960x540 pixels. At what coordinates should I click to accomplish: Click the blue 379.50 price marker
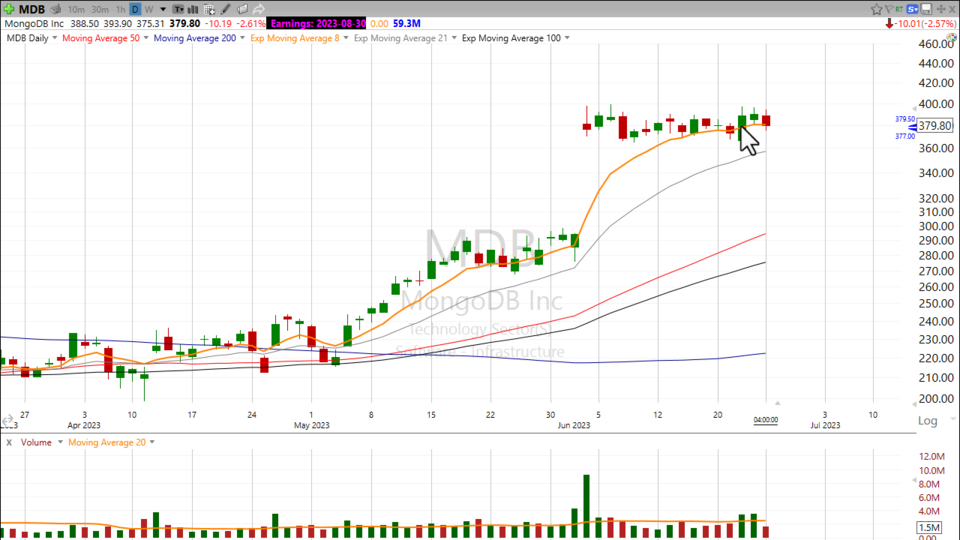tap(905, 119)
